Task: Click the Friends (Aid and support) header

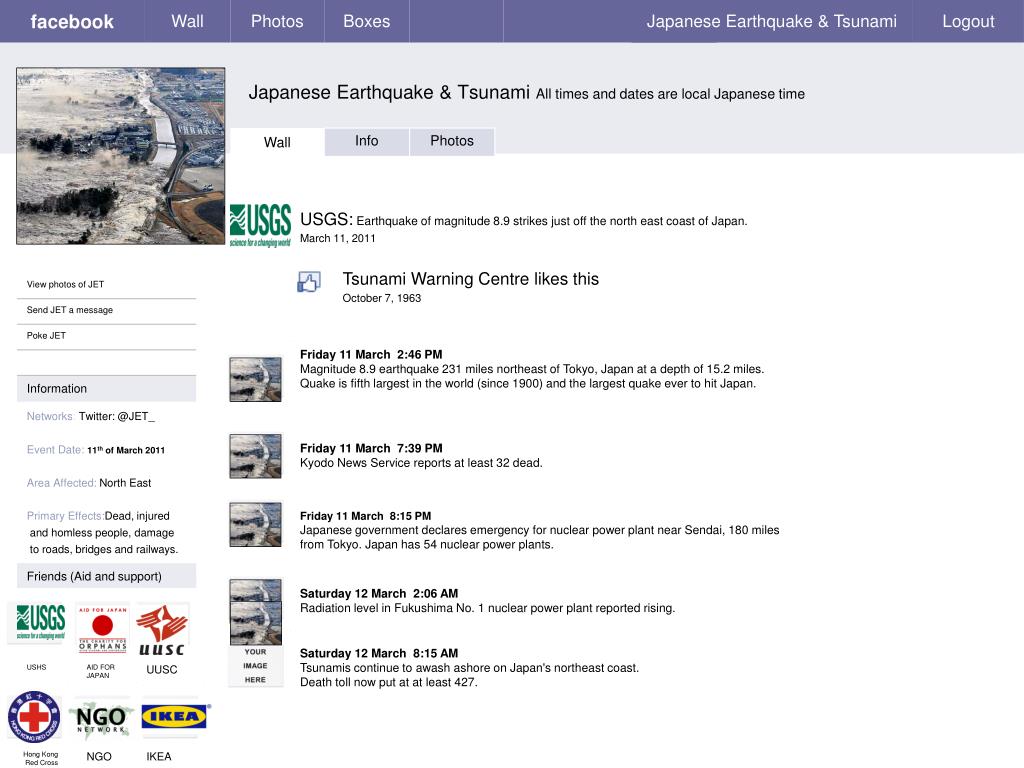Action: tap(106, 576)
